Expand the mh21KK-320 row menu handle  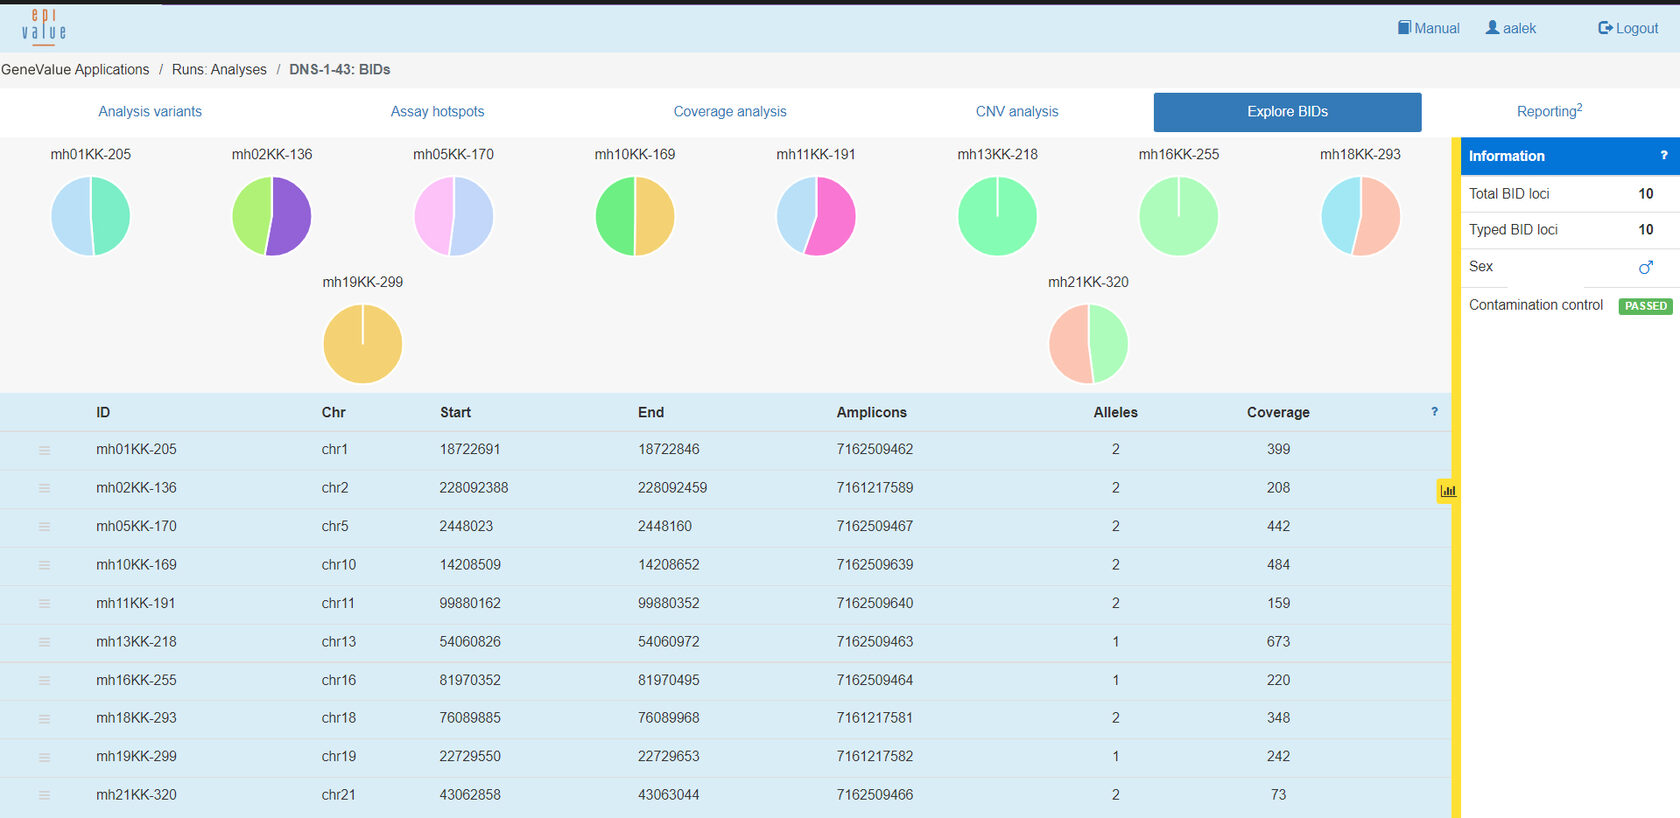pos(44,796)
